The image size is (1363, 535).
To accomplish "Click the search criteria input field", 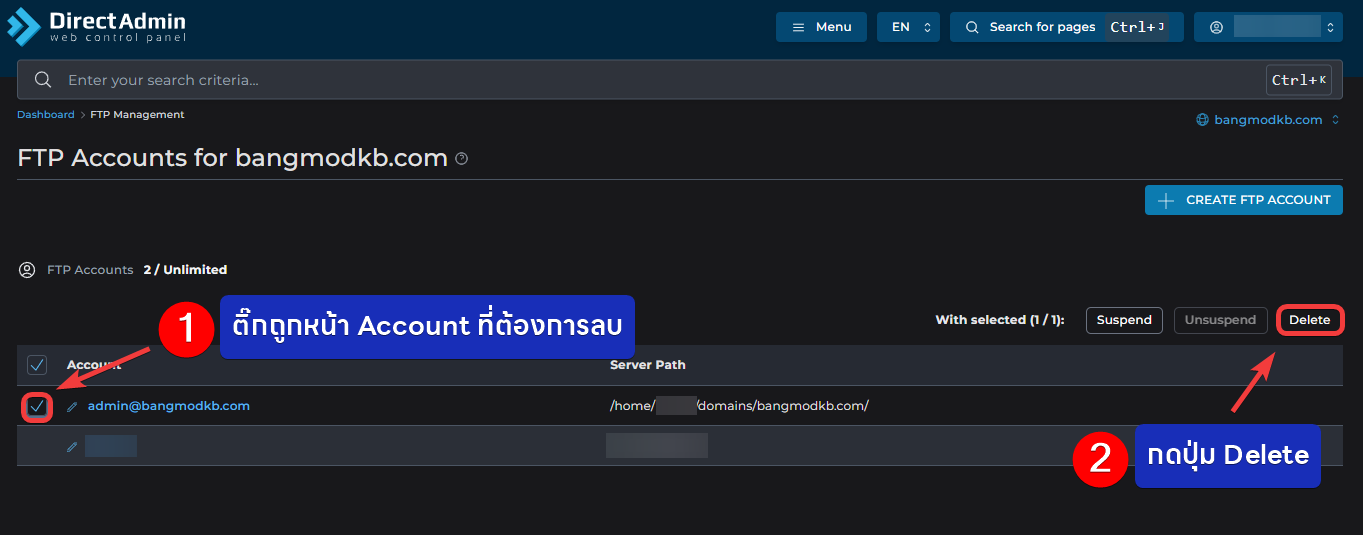I will [680, 80].
